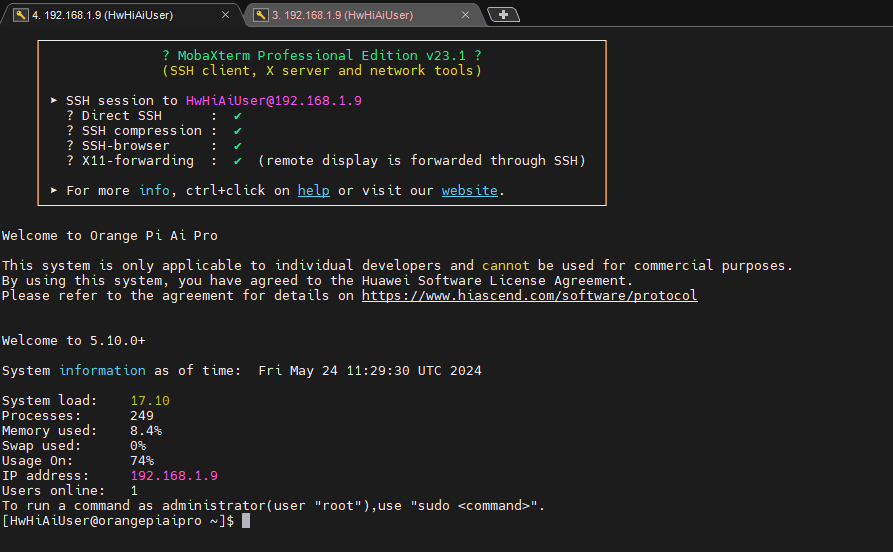The height and width of the screenshot is (552, 893).
Task: Click the Memory used value 8.4%
Action: 146,431
